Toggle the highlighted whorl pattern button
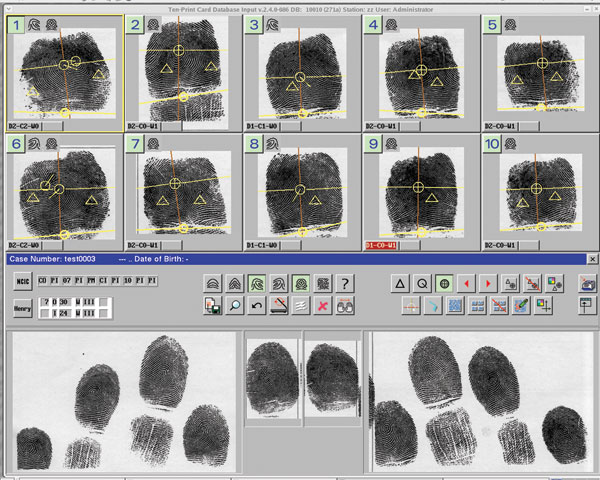The image size is (600, 480). point(256,284)
